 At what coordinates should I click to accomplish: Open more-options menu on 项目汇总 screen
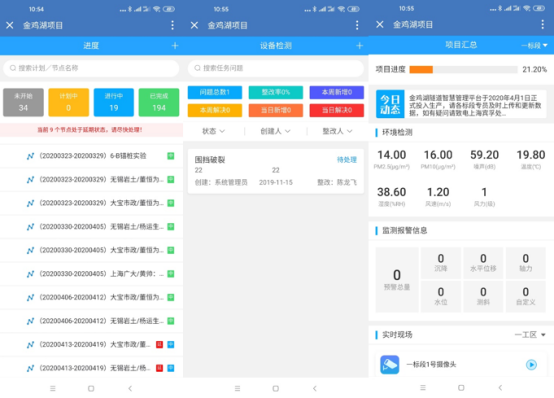pyautogui.click(x=543, y=24)
